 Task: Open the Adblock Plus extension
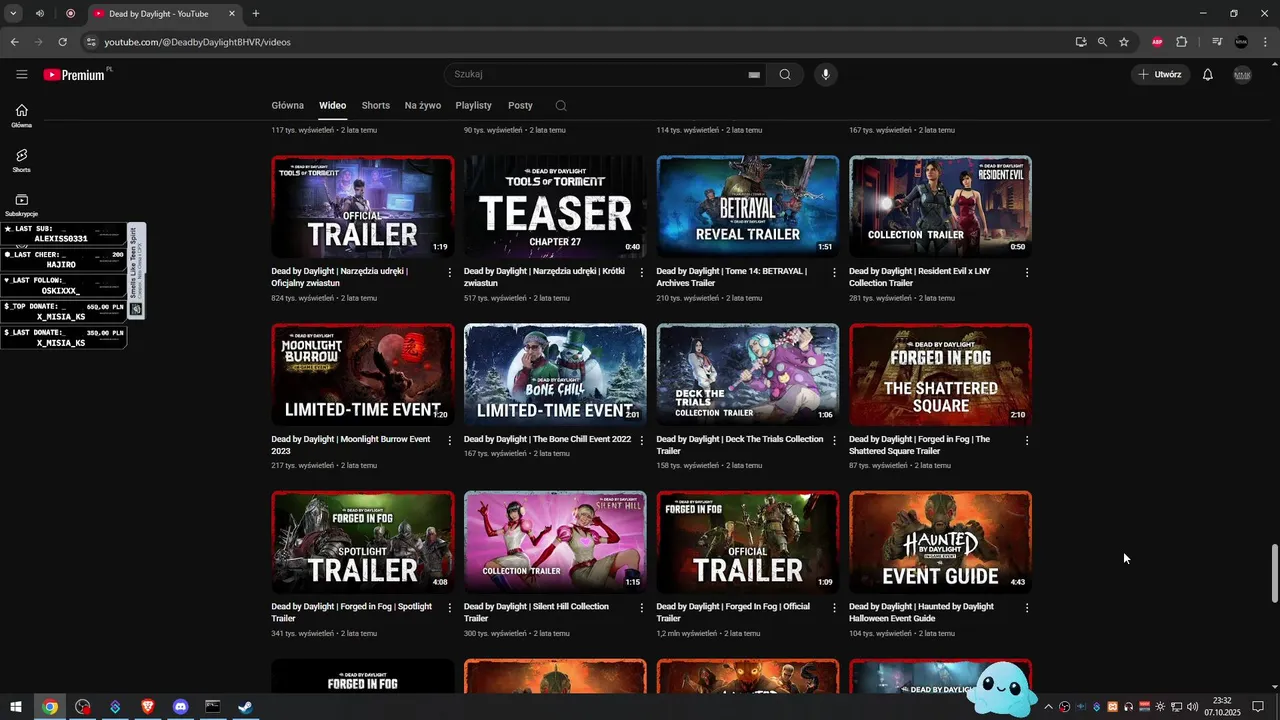1157,42
